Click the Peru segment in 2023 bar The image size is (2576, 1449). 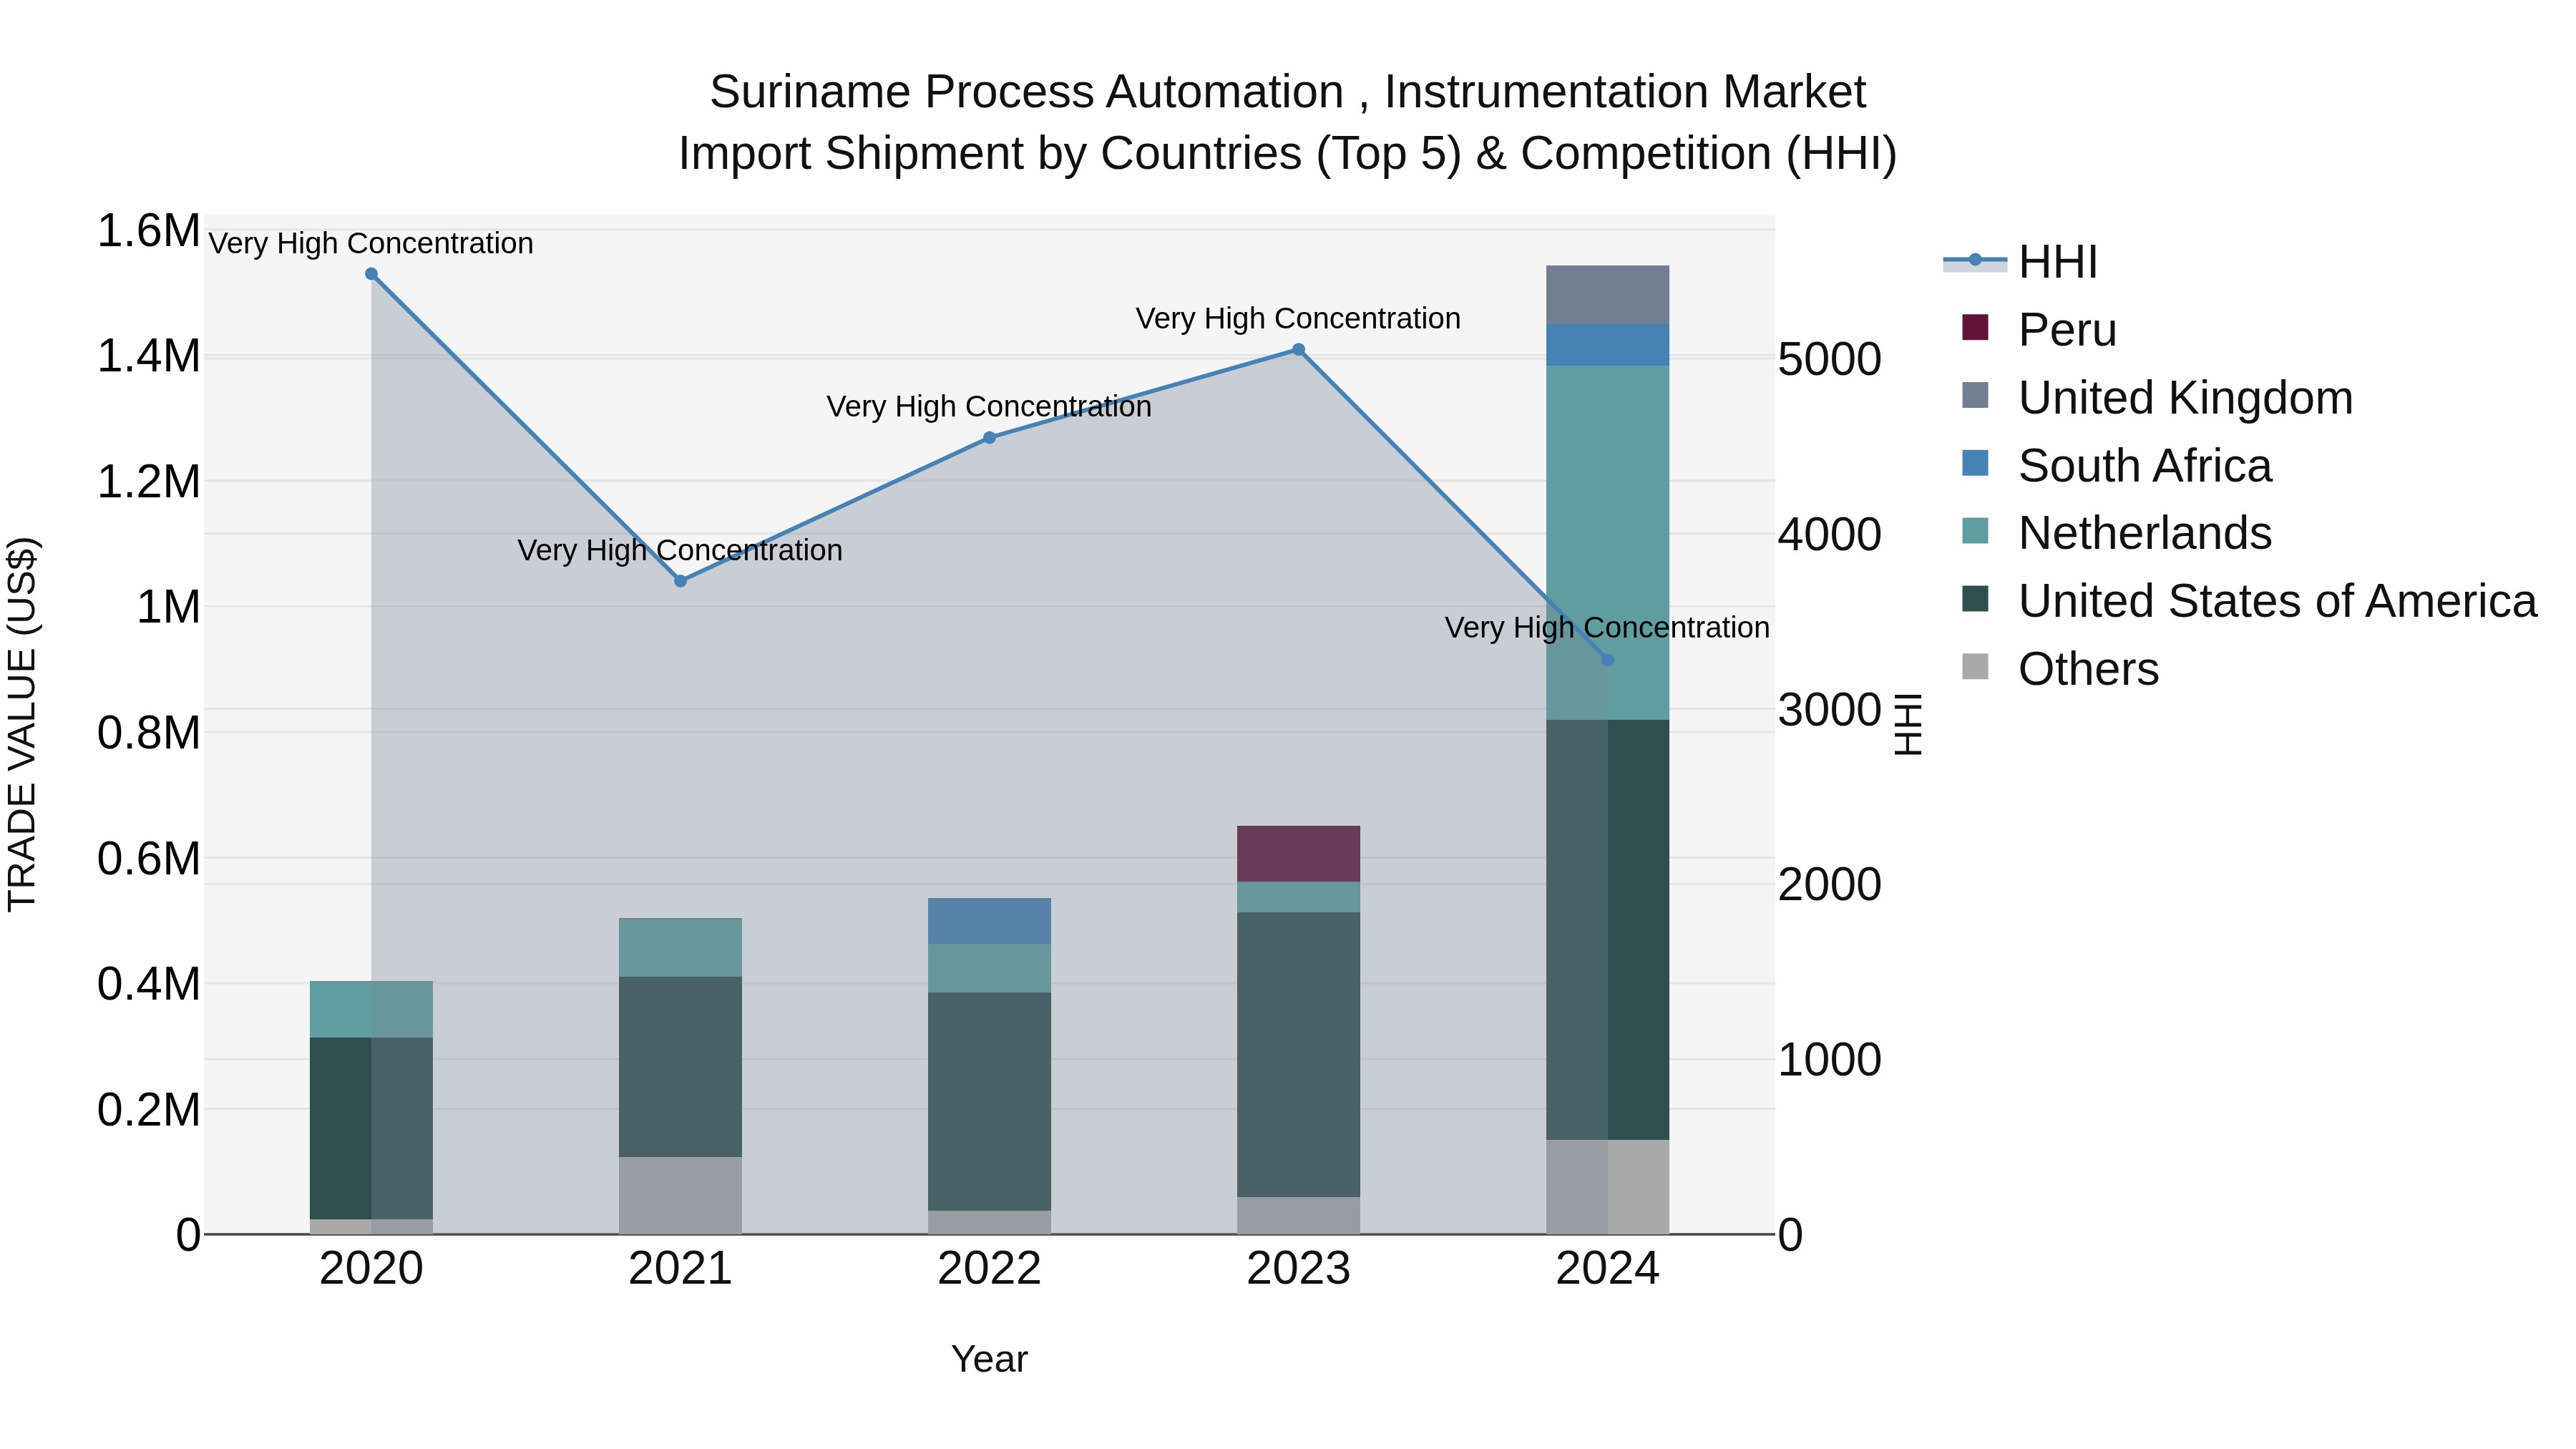point(1298,854)
